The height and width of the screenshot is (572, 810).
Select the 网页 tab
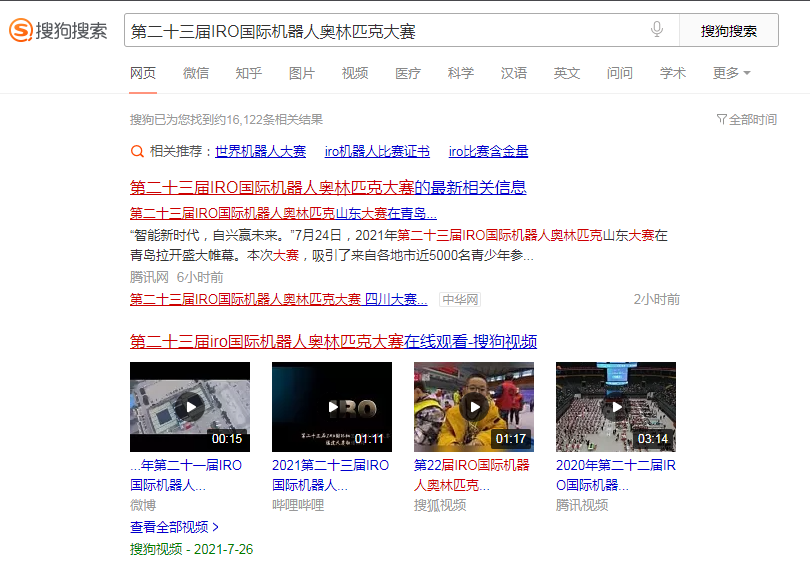click(143, 73)
